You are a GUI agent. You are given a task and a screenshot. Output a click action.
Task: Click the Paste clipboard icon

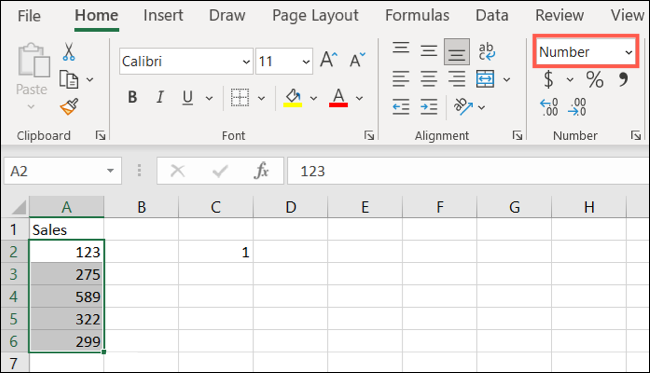pyautogui.click(x=33, y=60)
